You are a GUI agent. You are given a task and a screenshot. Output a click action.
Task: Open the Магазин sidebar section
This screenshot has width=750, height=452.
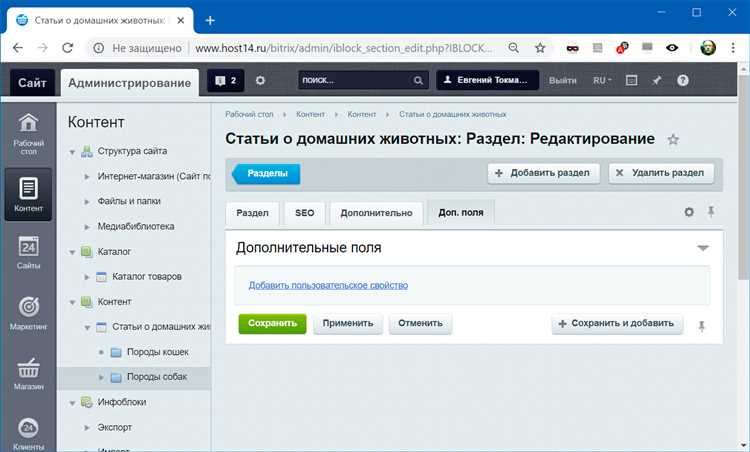[28, 374]
